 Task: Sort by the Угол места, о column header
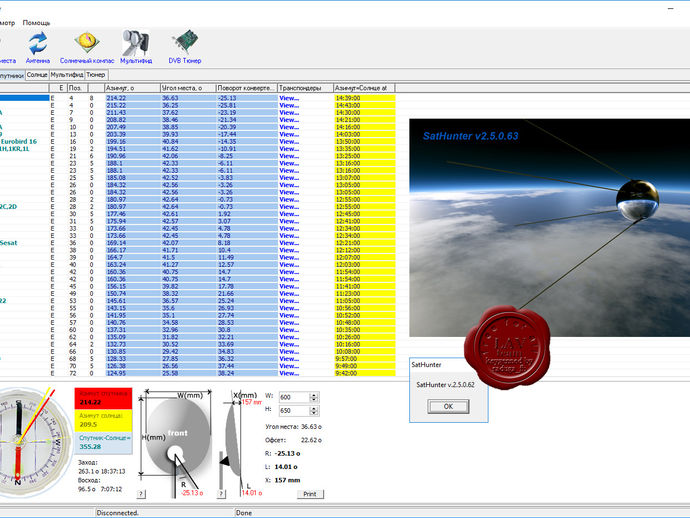click(188, 88)
